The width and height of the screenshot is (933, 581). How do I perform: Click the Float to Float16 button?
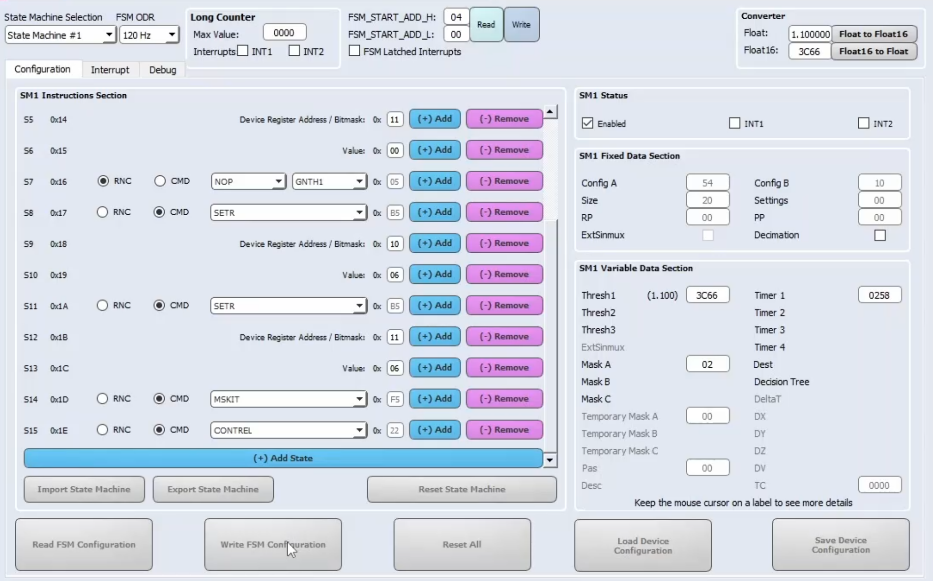coord(873,34)
